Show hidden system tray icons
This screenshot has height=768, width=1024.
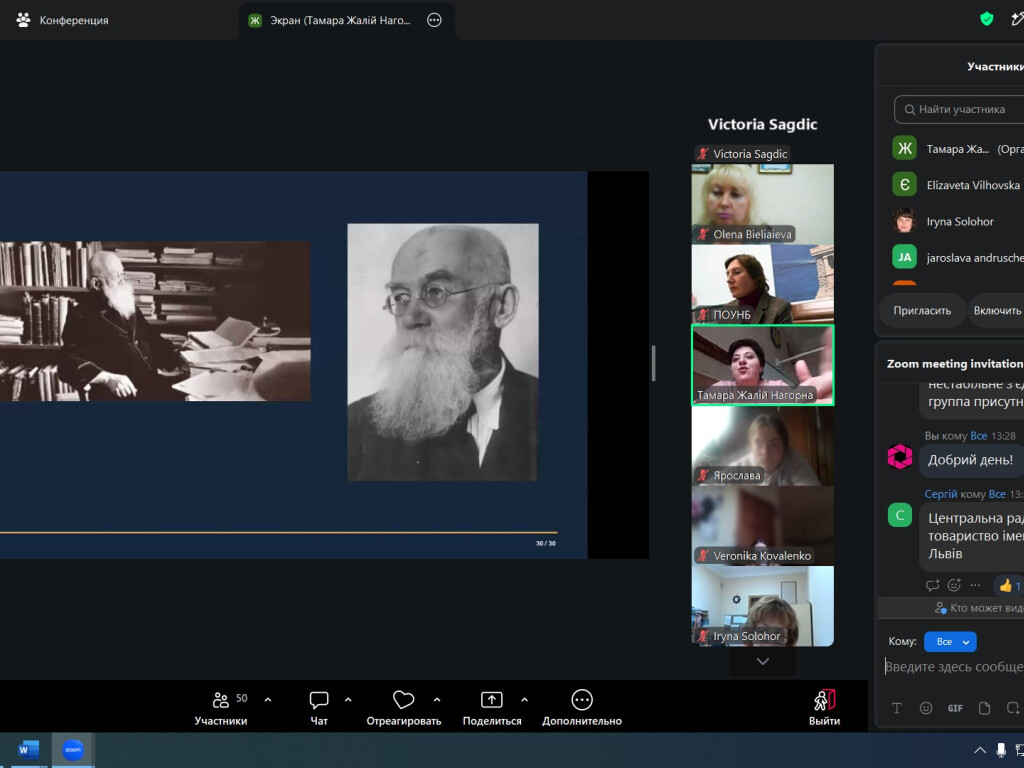pyautogui.click(x=980, y=750)
